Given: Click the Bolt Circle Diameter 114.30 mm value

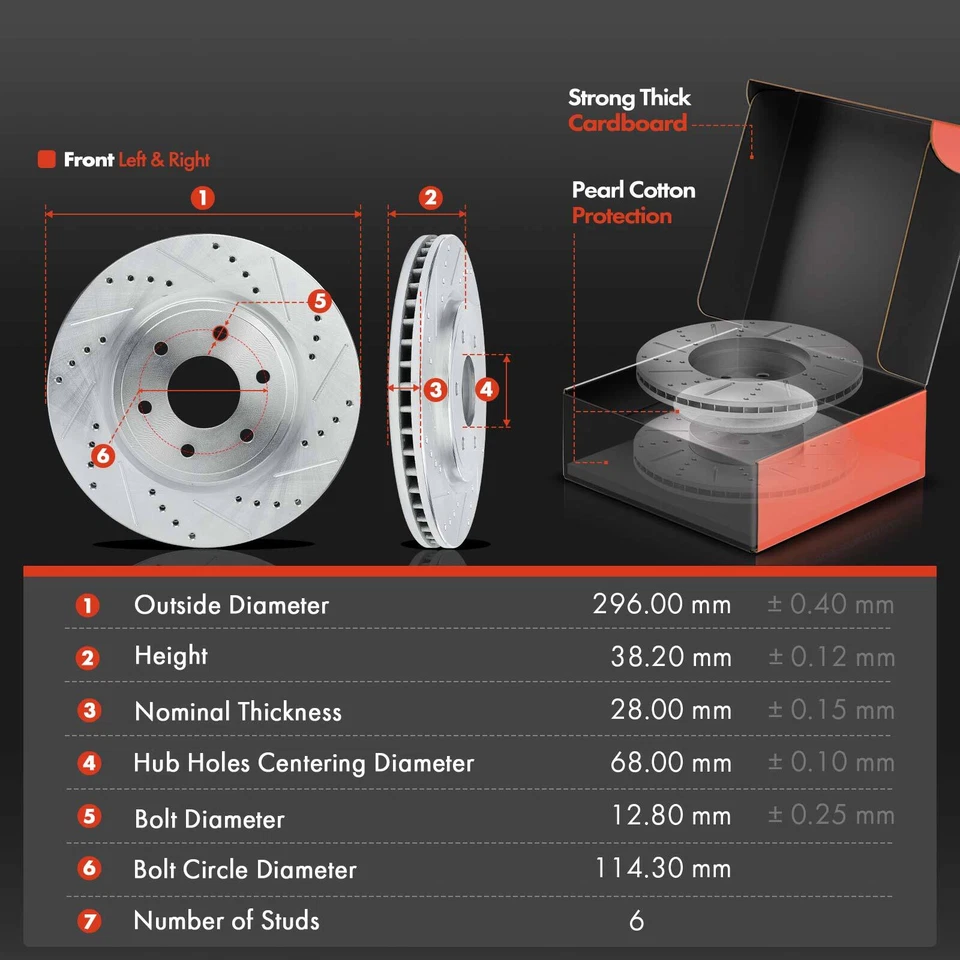Looking at the screenshot, I should tap(667, 869).
